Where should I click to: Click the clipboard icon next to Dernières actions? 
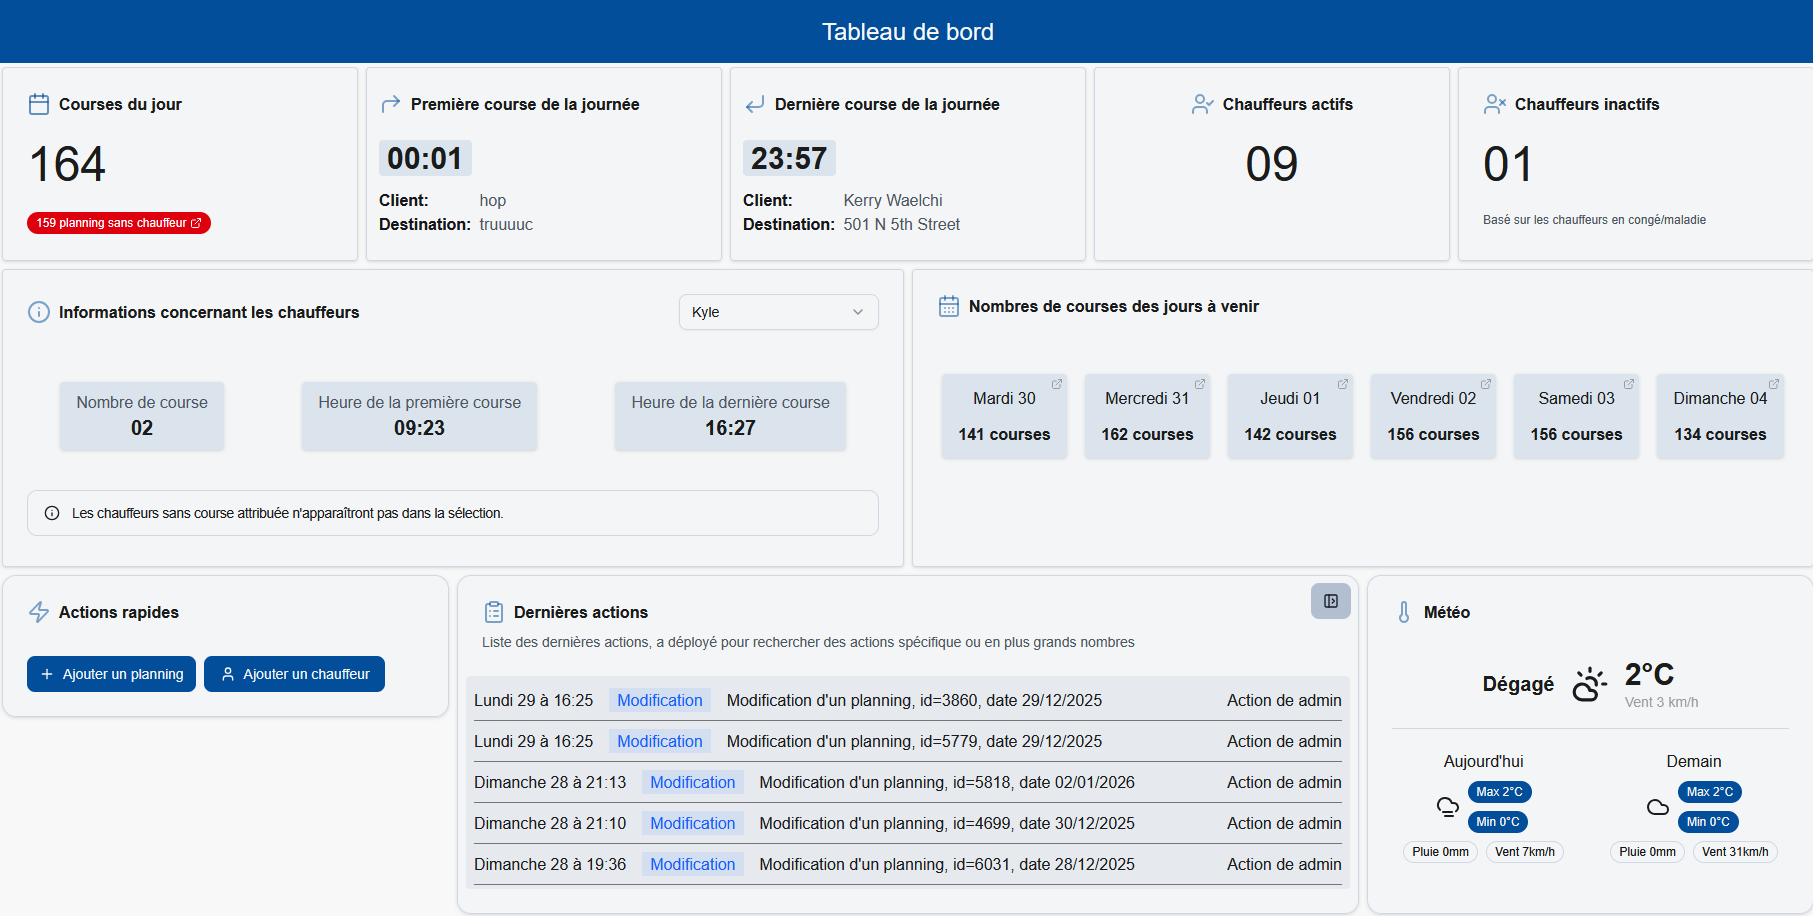click(x=492, y=611)
